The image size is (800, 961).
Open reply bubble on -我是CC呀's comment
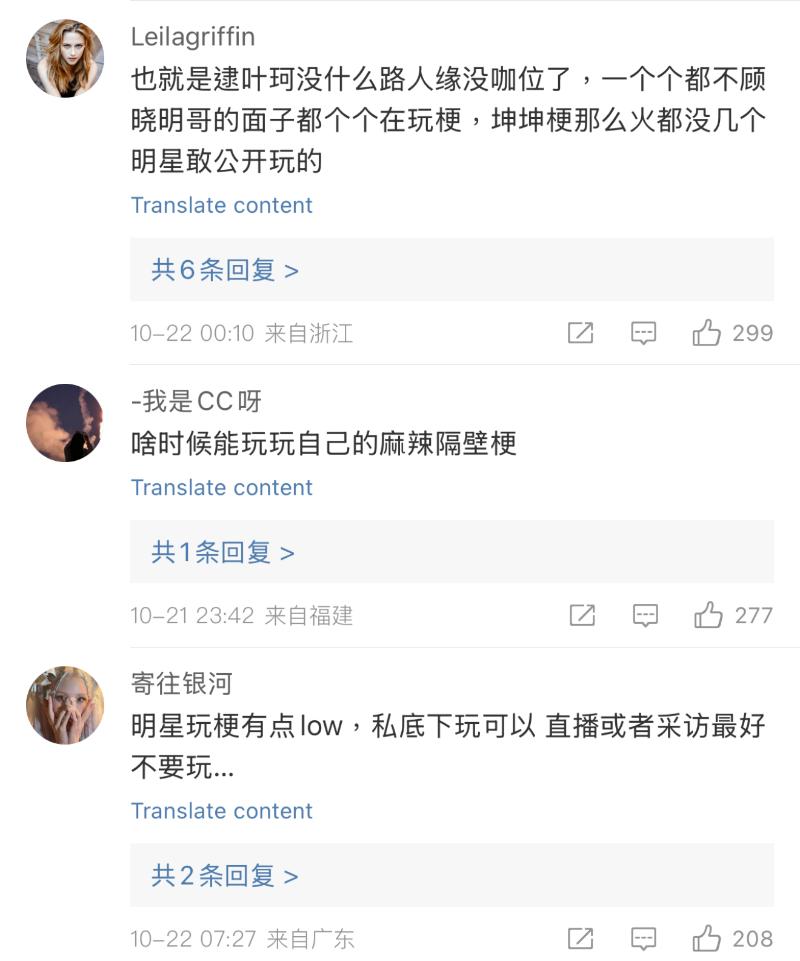point(646,615)
